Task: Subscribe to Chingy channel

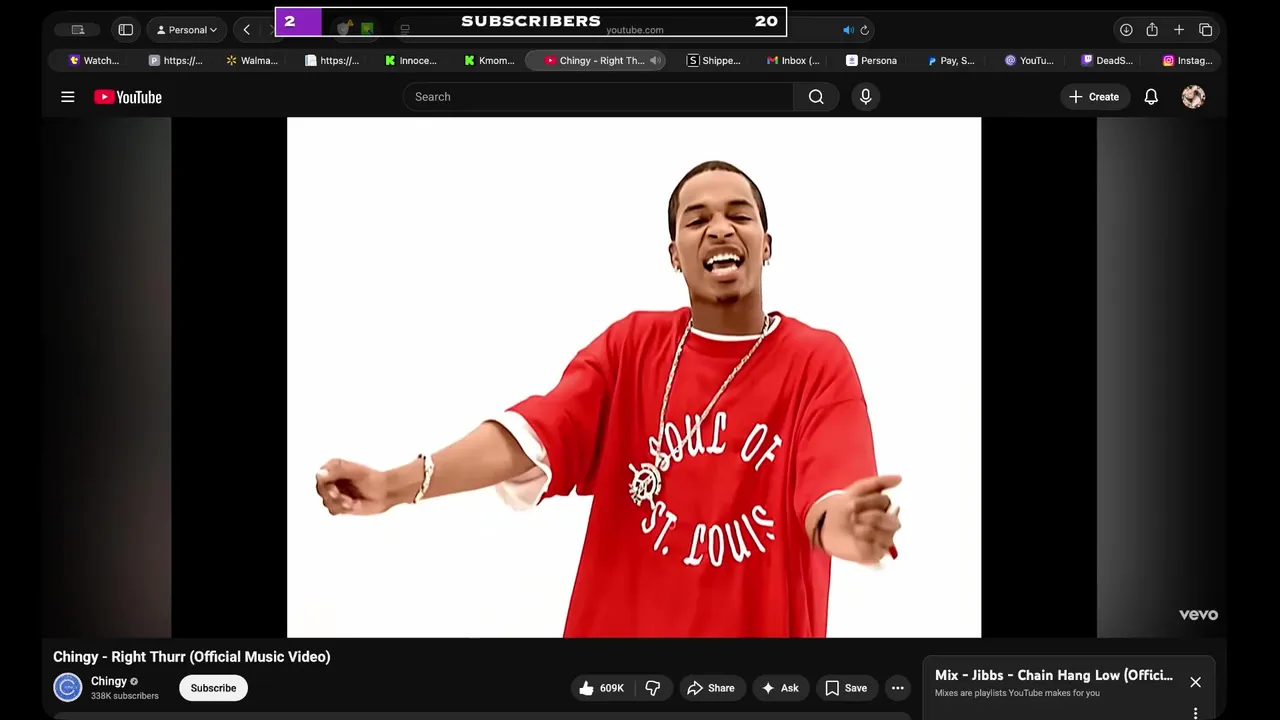Action: (x=214, y=688)
